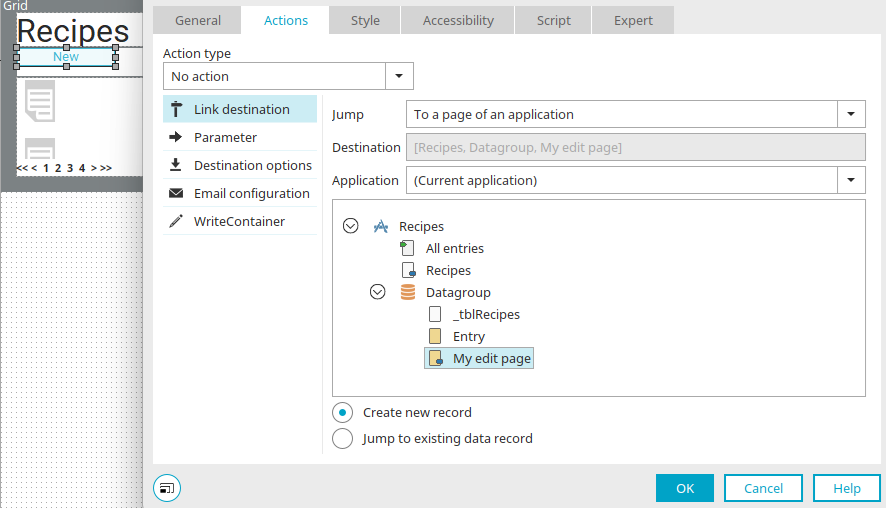Screen dimensions: 886x508
Task: Open the Expert tab
Action: (x=633, y=20)
